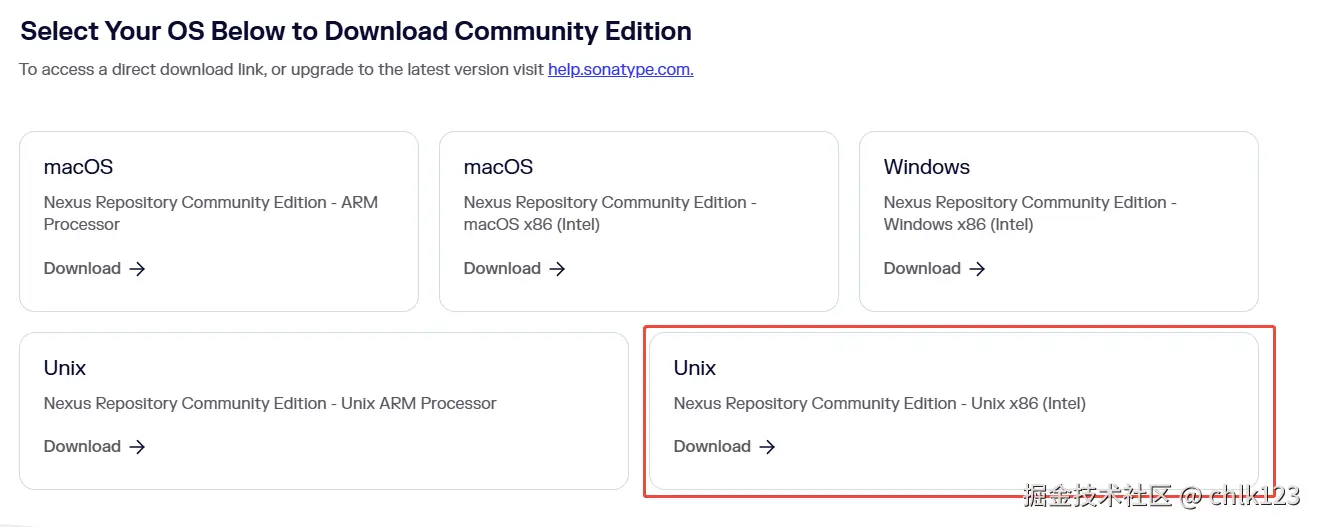This screenshot has height=527, width=1318.
Task: Click Download text in the Windows card
Action: pyautogui.click(x=922, y=269)
